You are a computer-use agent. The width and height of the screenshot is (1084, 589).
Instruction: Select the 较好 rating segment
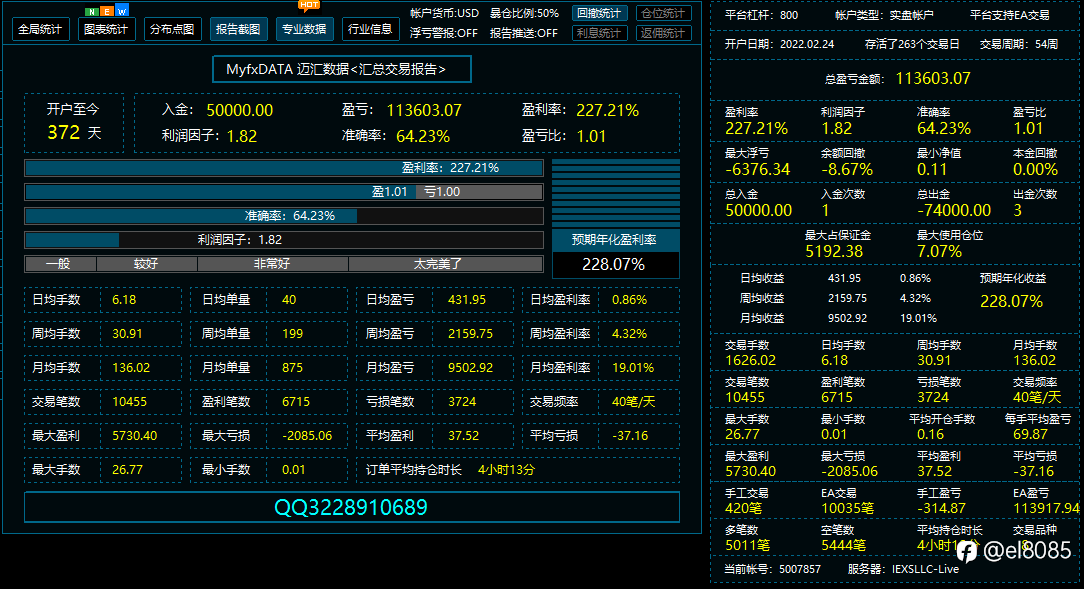point(147,264)
